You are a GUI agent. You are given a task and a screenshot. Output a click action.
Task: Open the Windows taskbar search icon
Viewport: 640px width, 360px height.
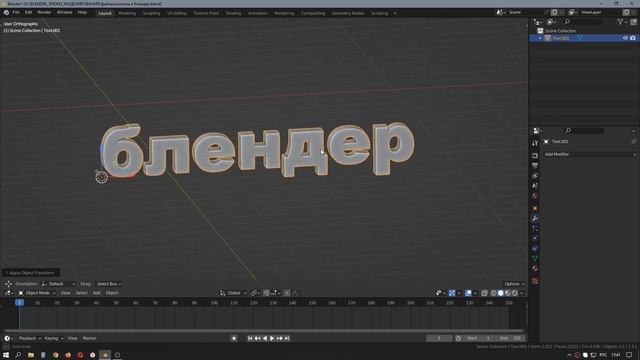18,355
